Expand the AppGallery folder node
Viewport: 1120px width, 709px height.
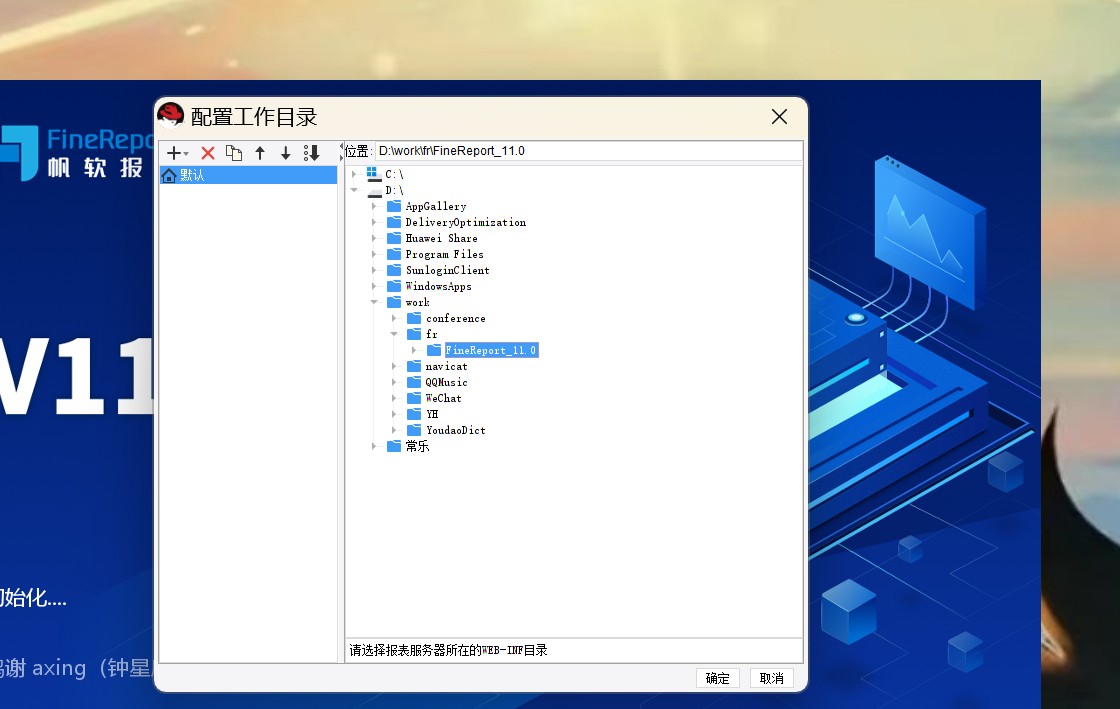[x=374, y=206]
